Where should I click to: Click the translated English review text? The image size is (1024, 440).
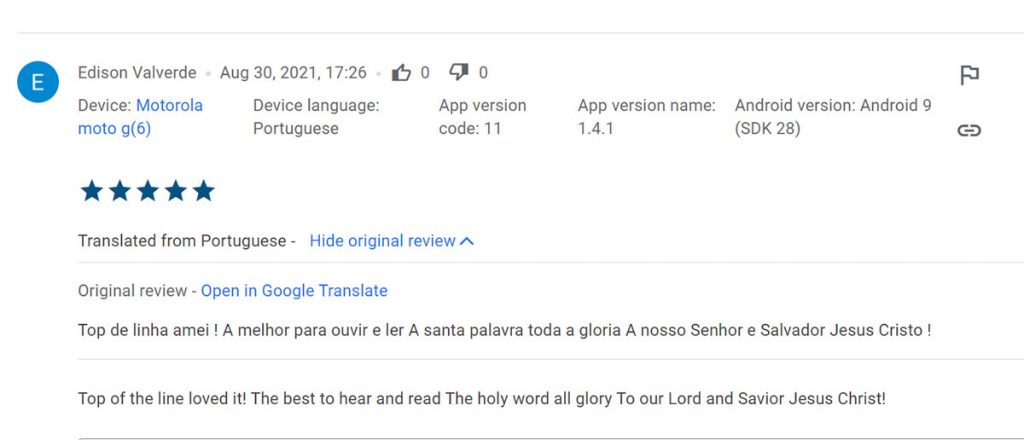481,398
